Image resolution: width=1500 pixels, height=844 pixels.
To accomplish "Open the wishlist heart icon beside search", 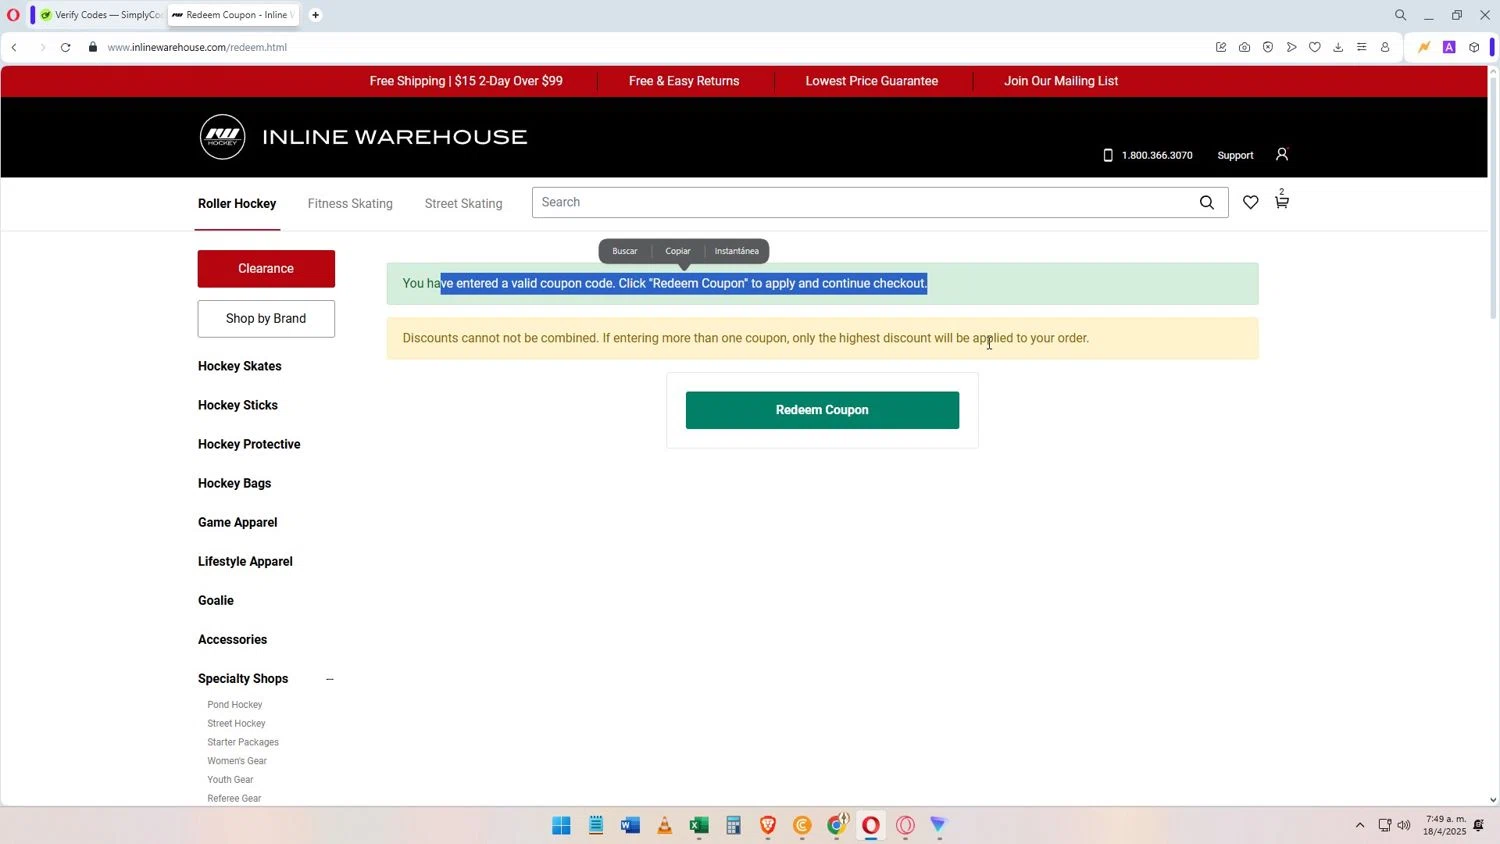I will (1250, 203).
